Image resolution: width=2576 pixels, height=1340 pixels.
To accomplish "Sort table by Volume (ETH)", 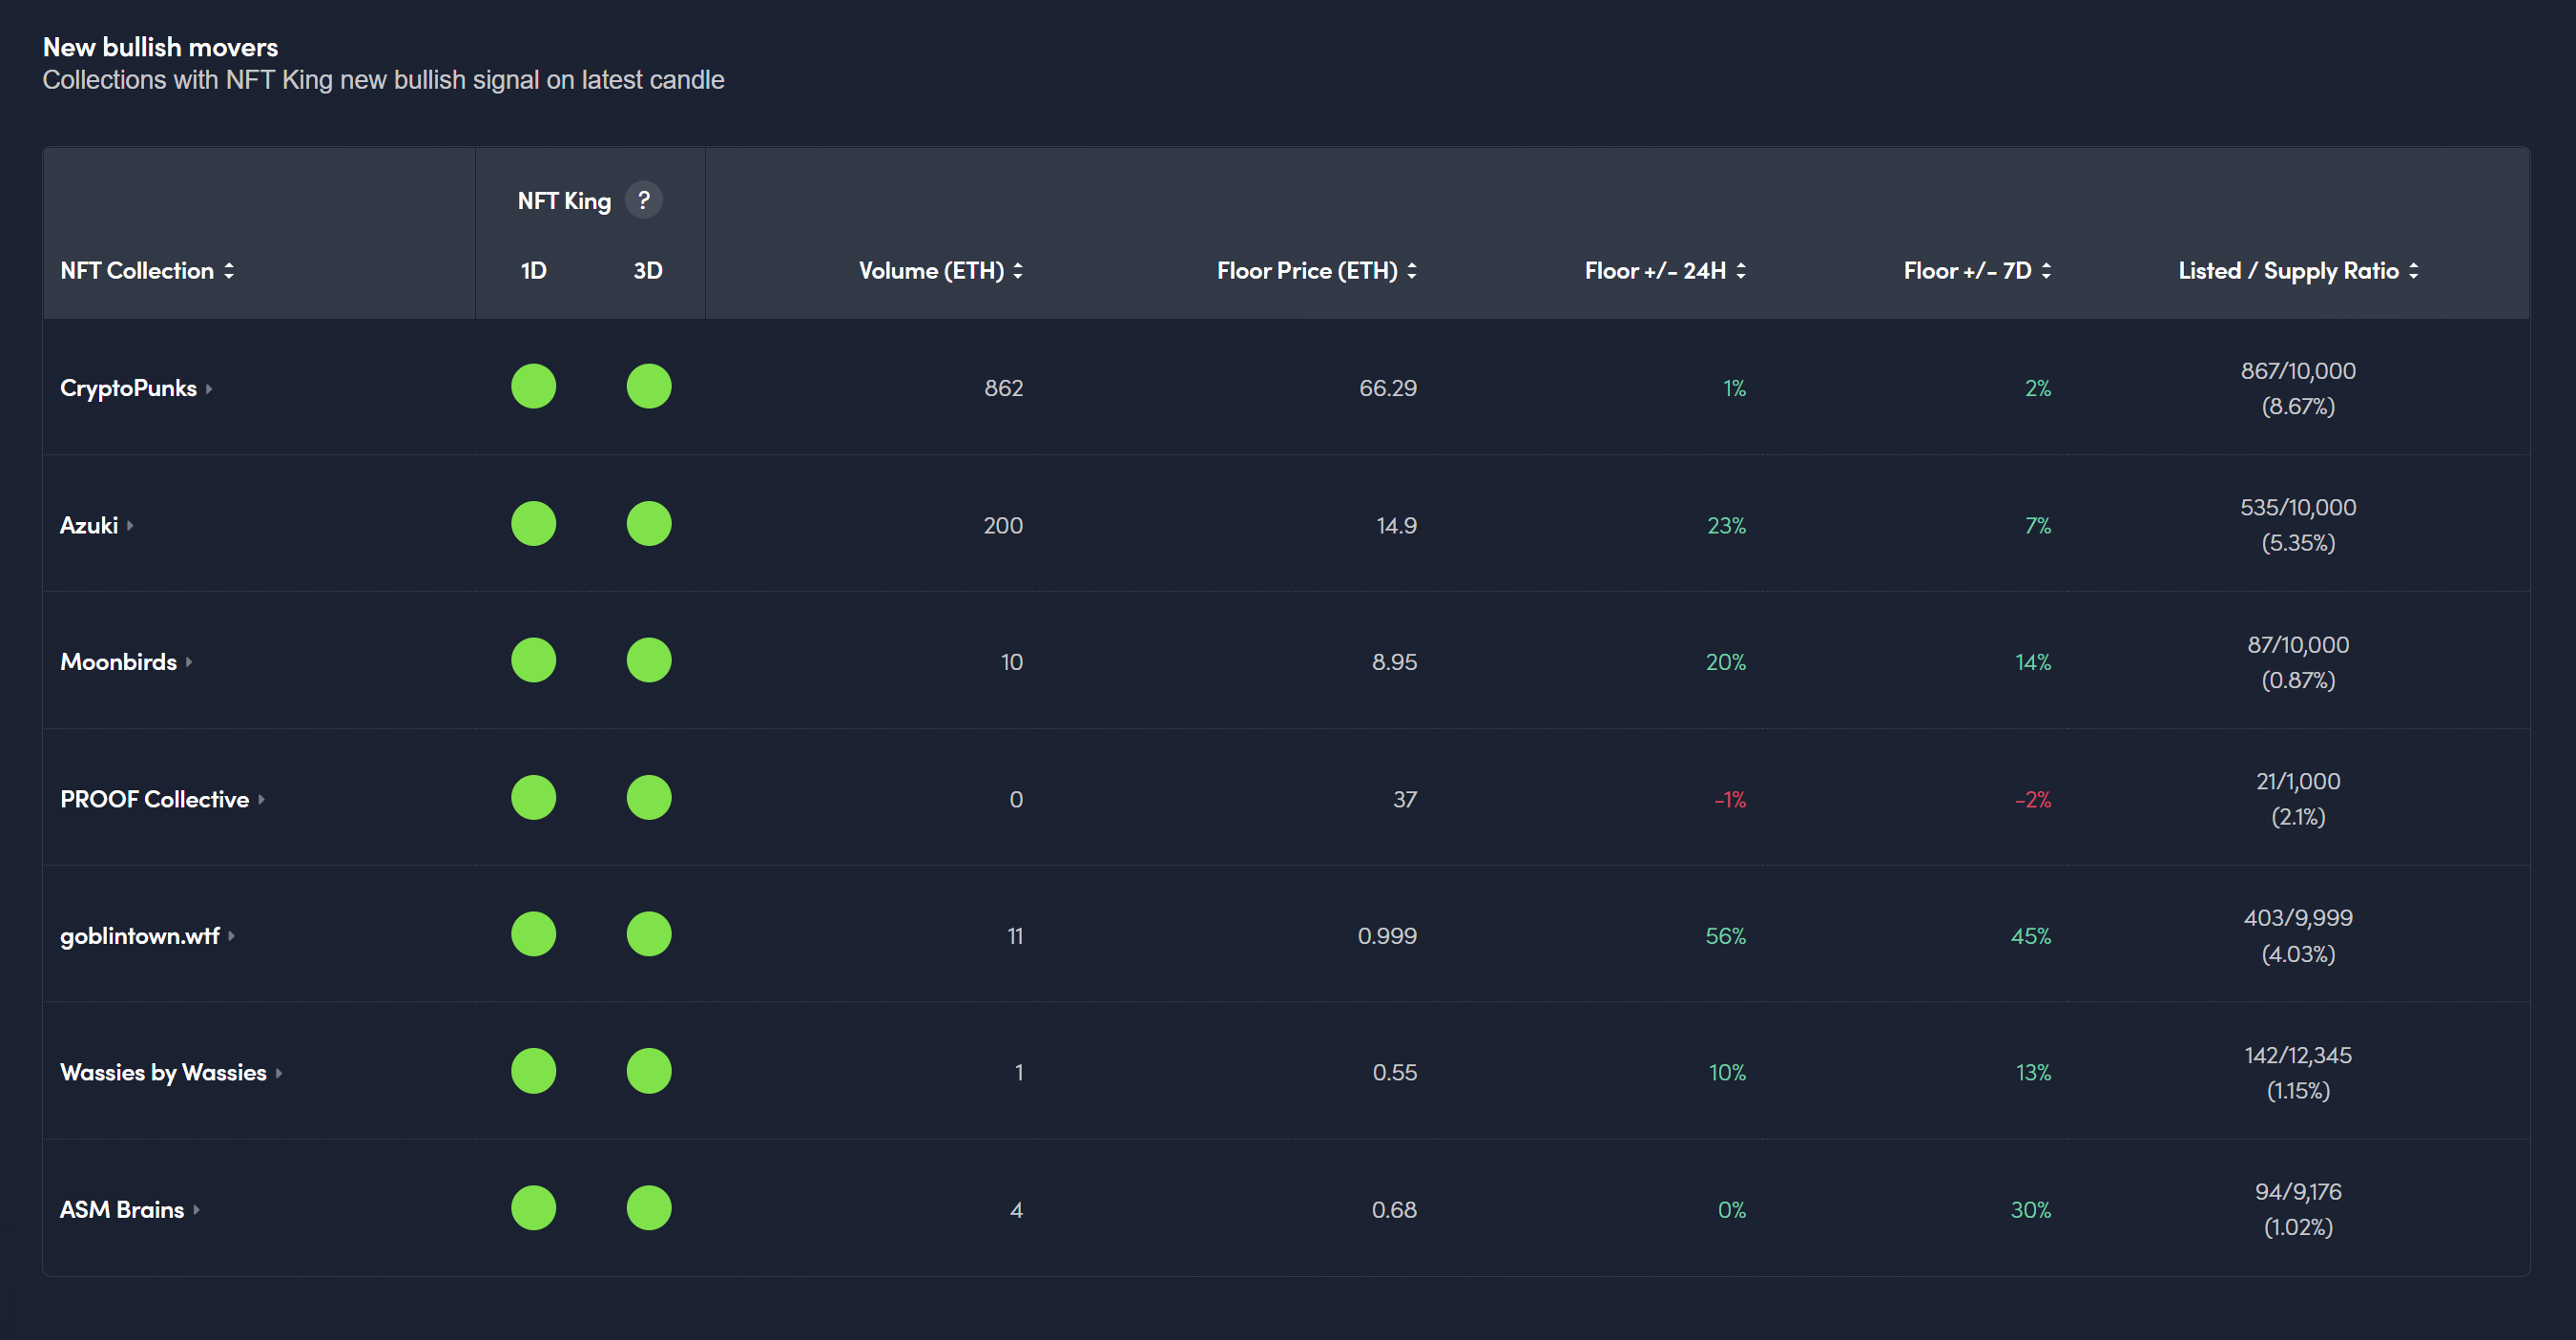I will 940,271.
